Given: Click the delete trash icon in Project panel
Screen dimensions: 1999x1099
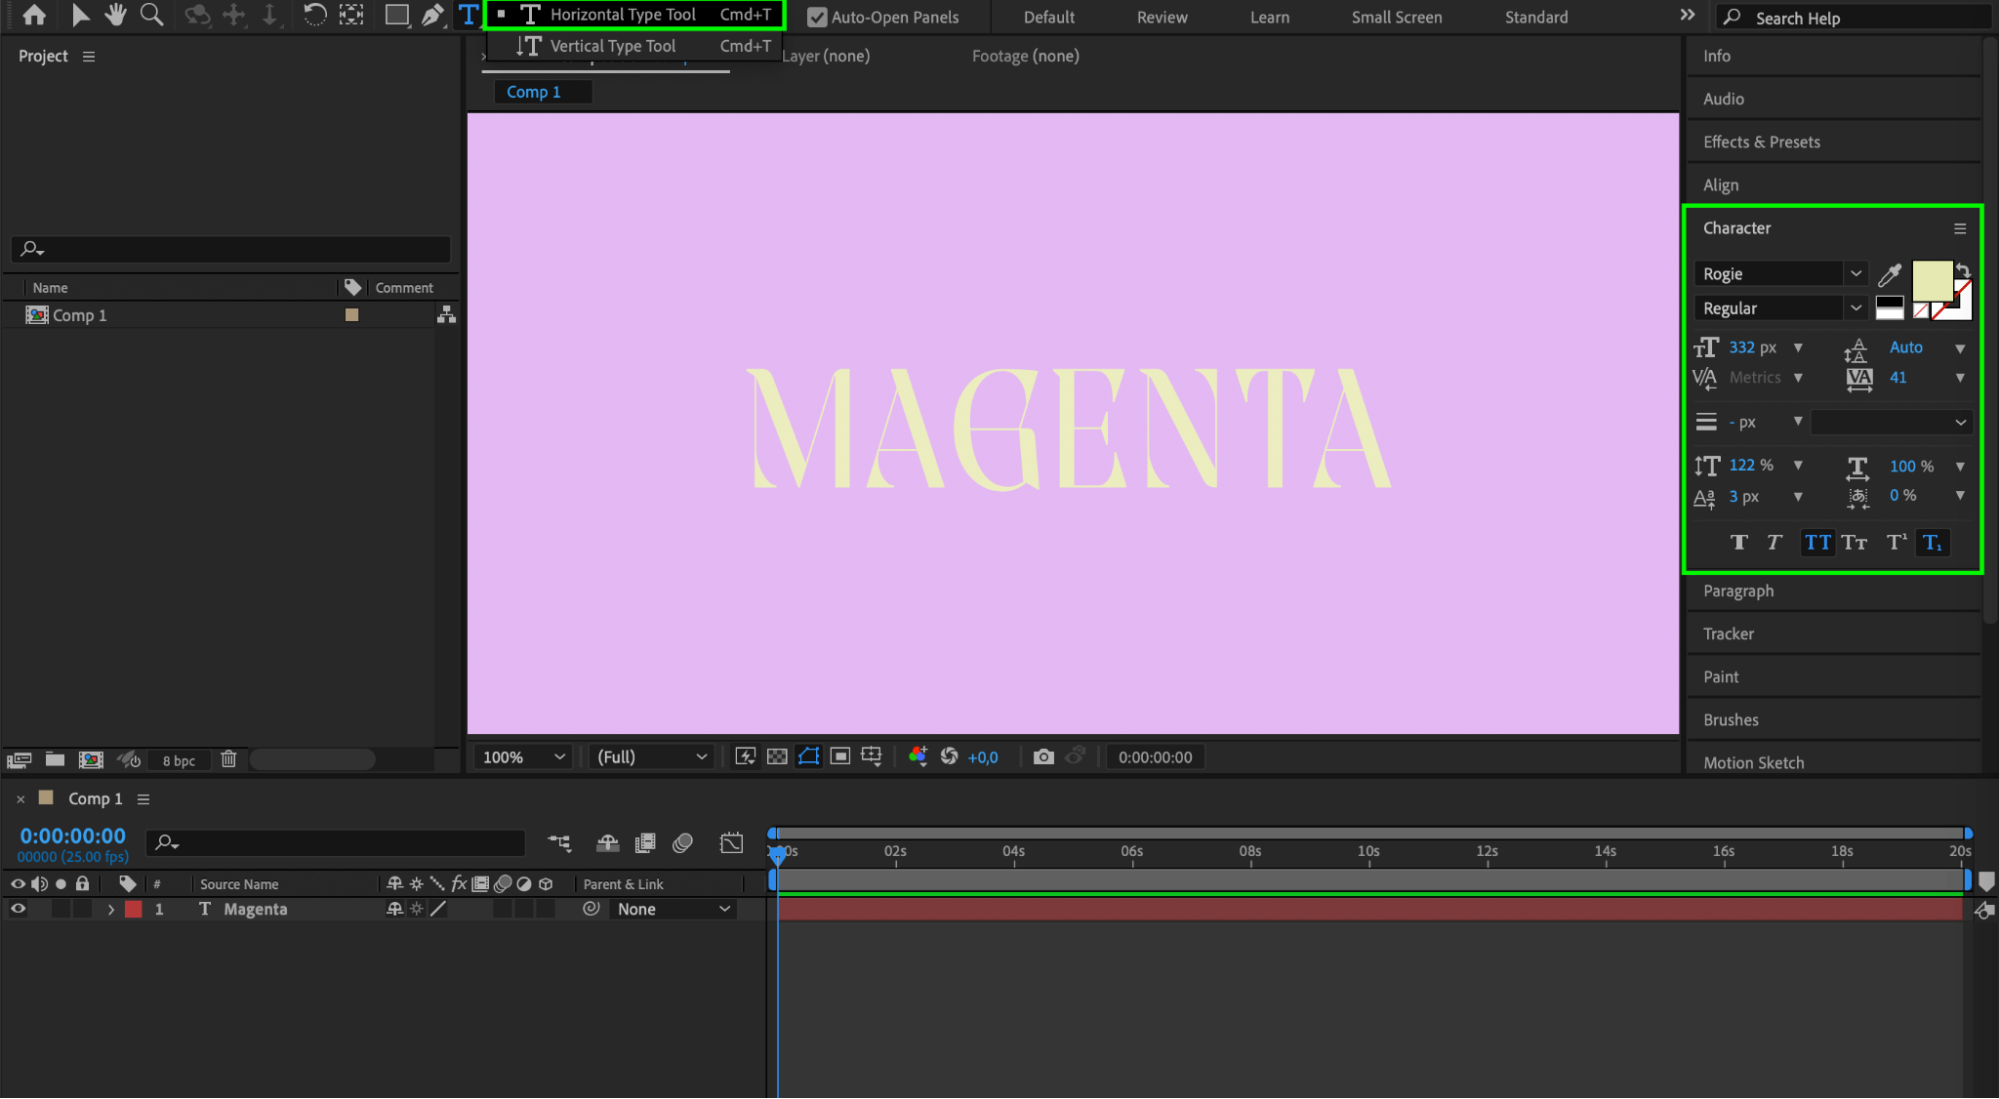Looking at the screenshot, I should coord(228,760).
